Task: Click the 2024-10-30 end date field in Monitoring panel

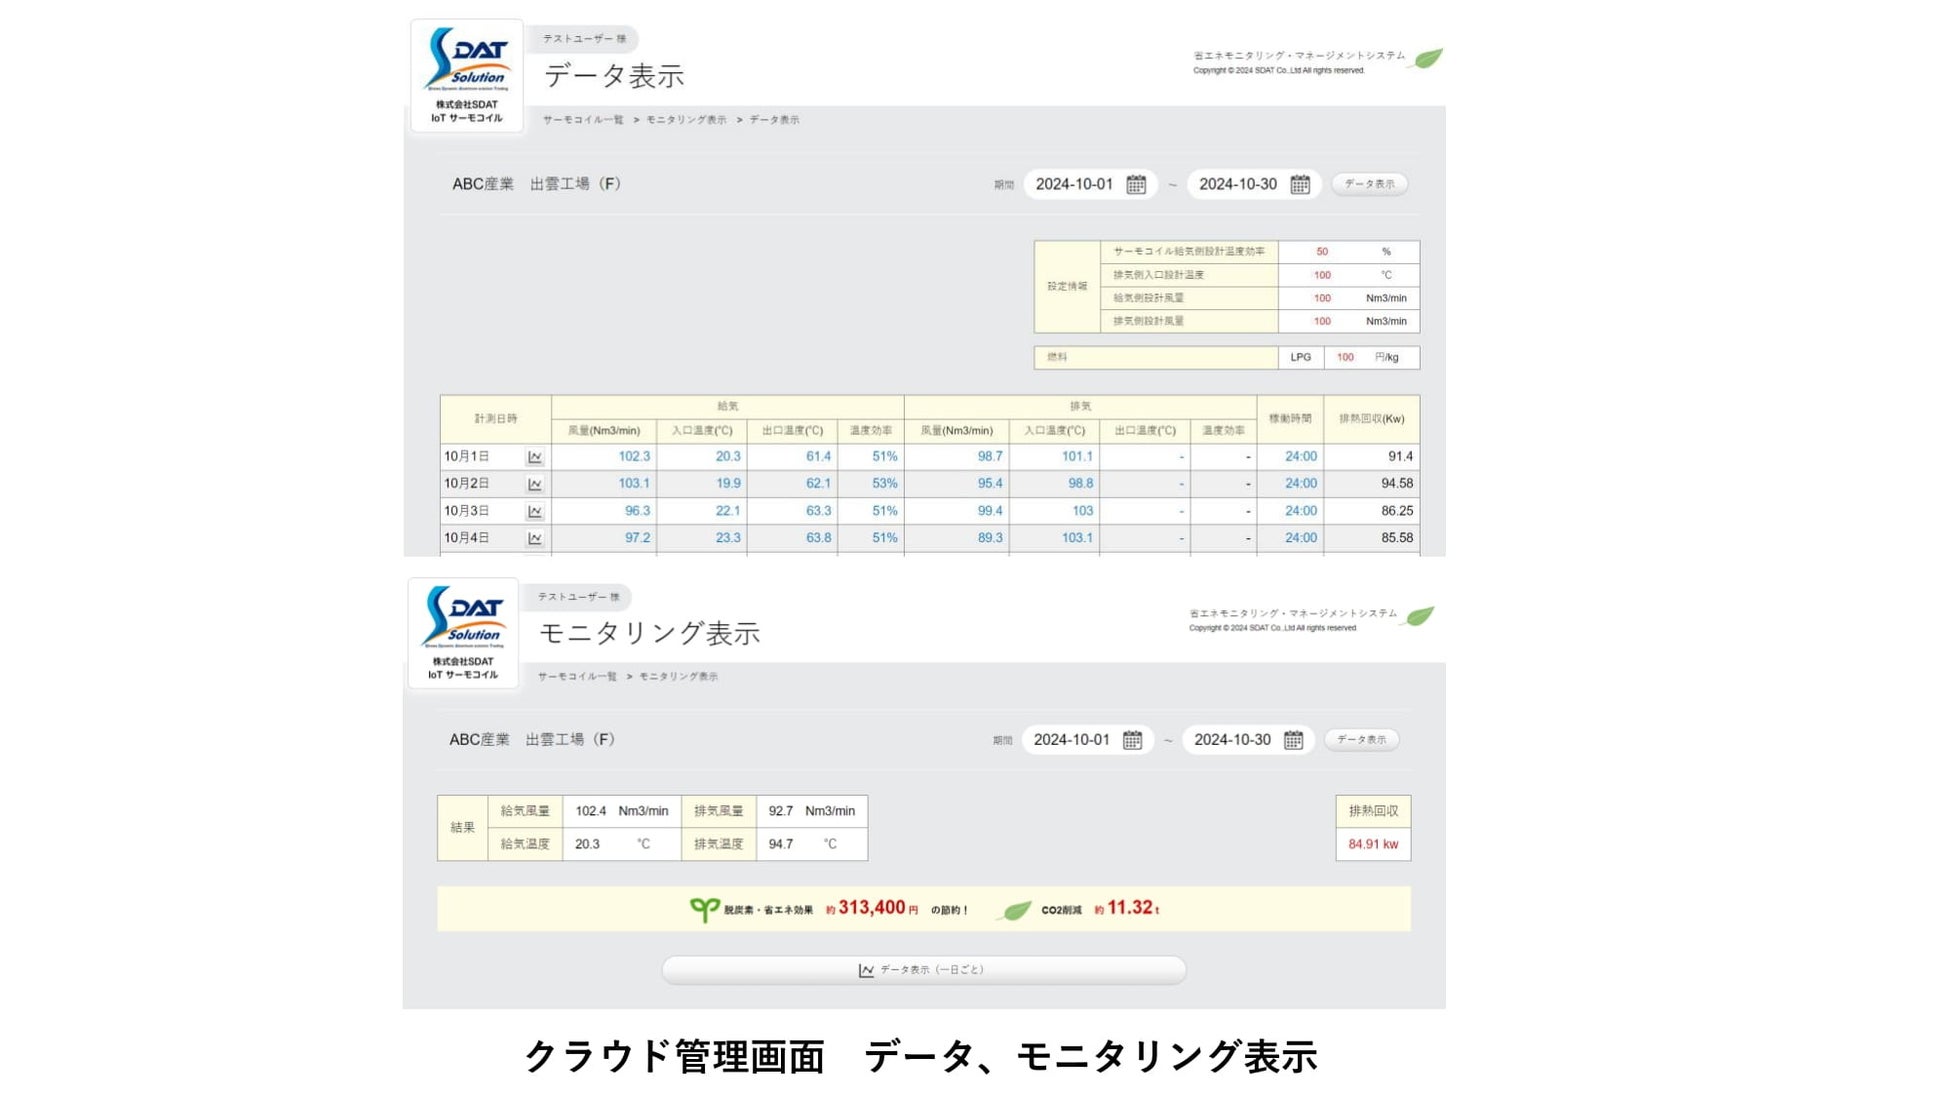Action: tap(1232, 740)
